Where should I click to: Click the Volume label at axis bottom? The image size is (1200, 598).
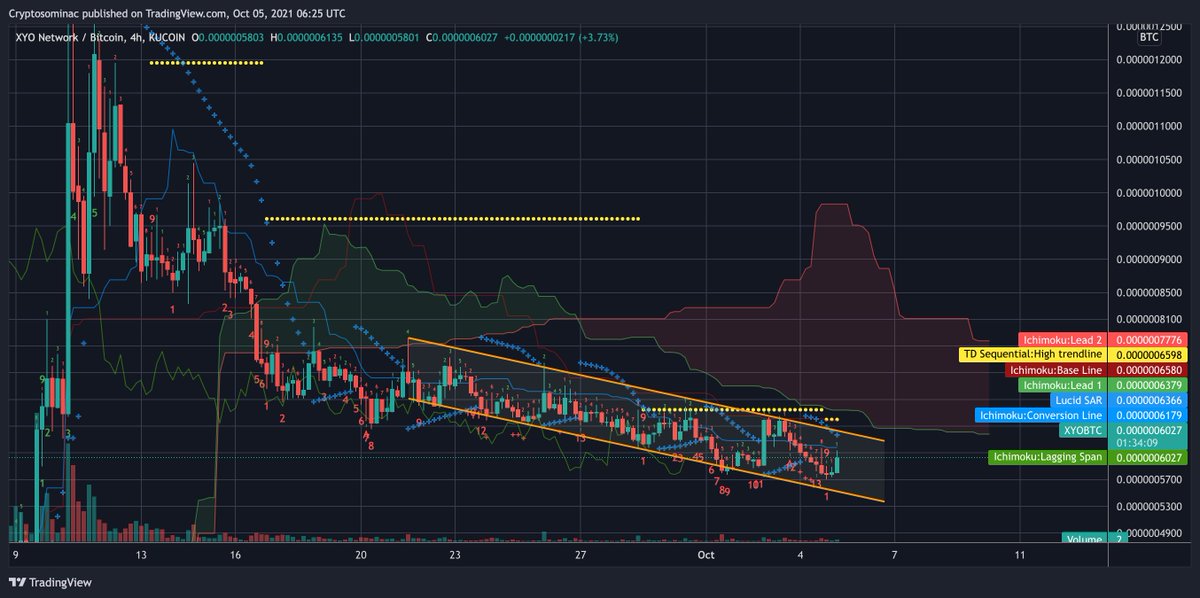click(x=1084, y=538)
